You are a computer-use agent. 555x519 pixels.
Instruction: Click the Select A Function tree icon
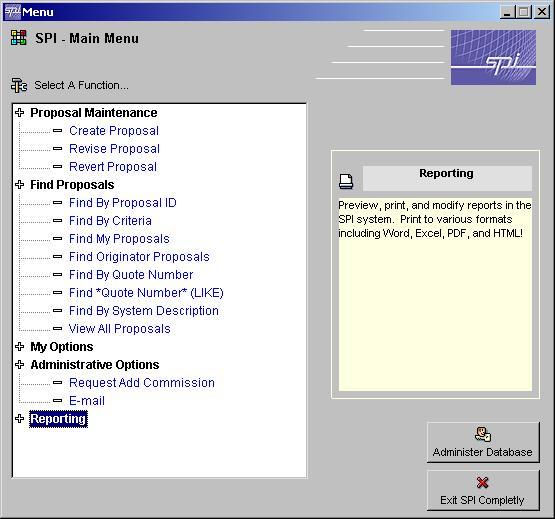pyautogui.click(x=19, y=85)
